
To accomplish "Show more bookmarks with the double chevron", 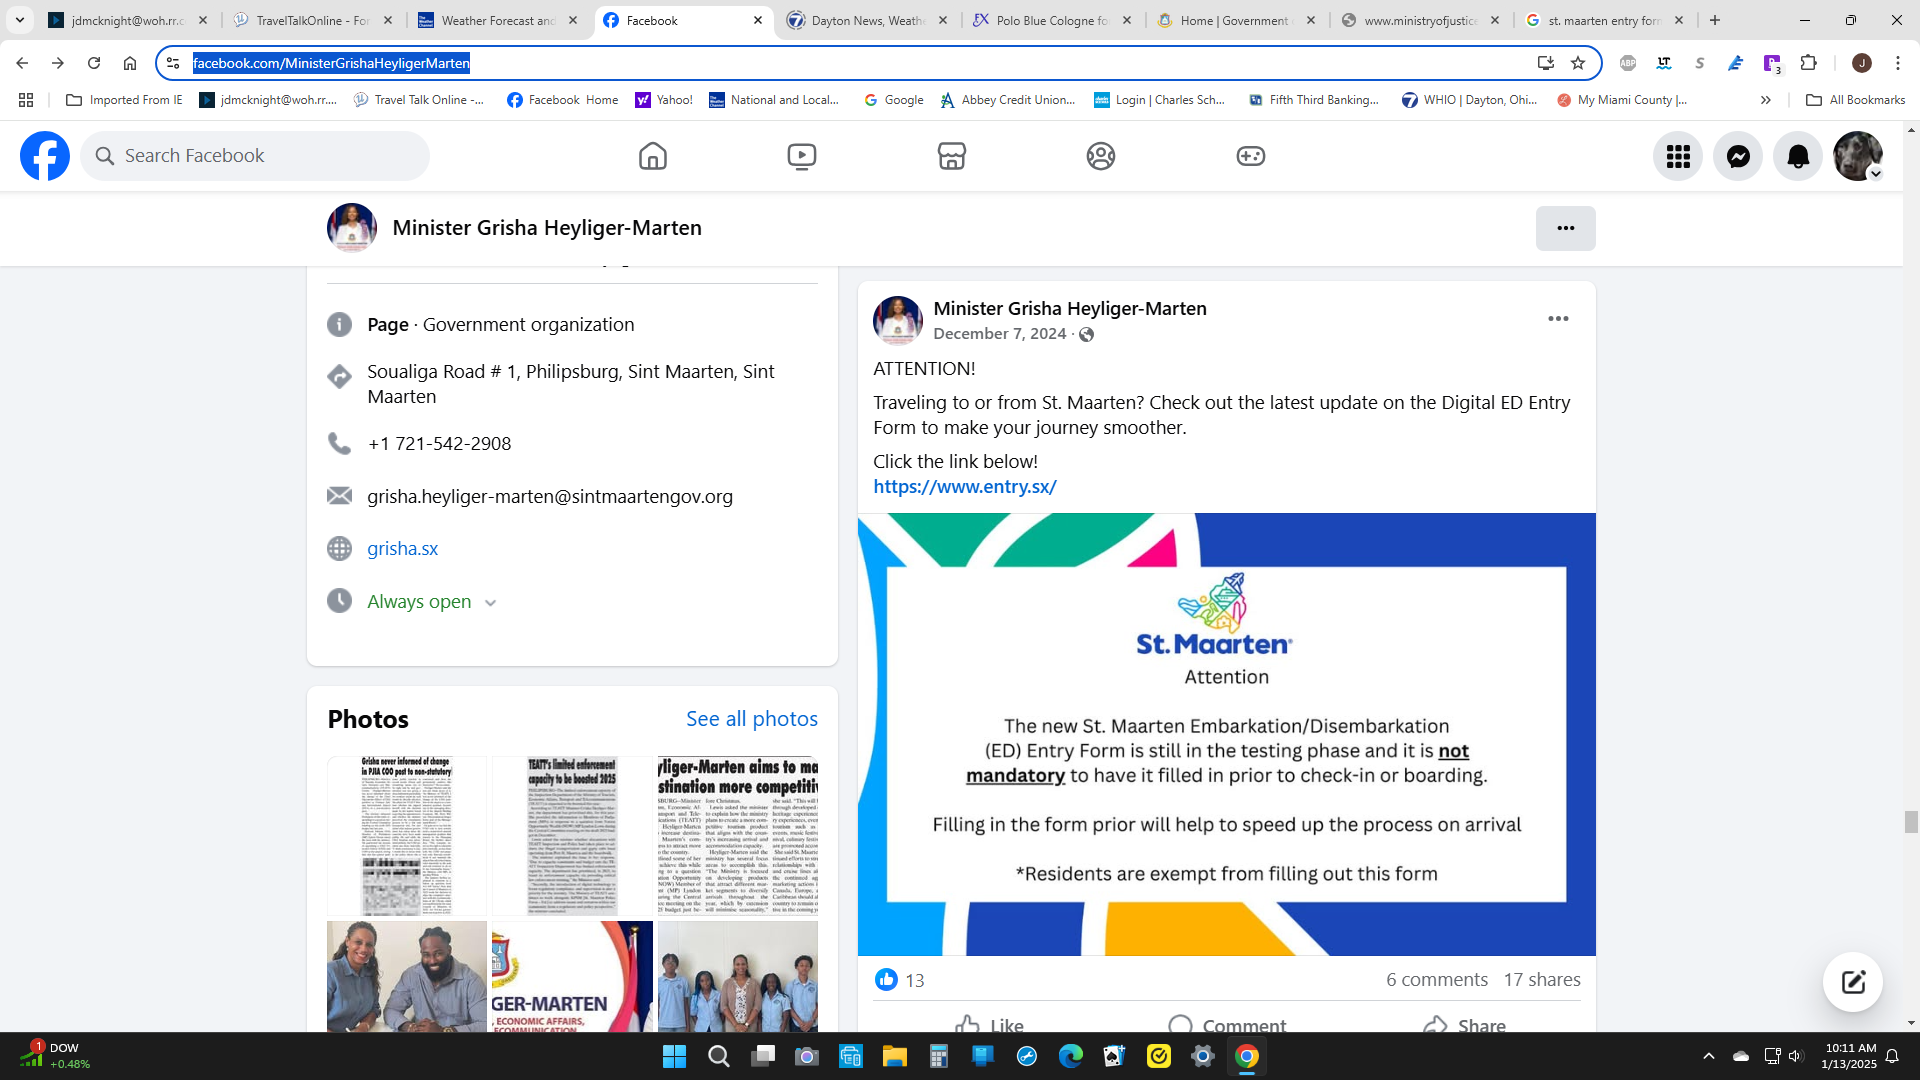I will click(x=1766, y=100).
